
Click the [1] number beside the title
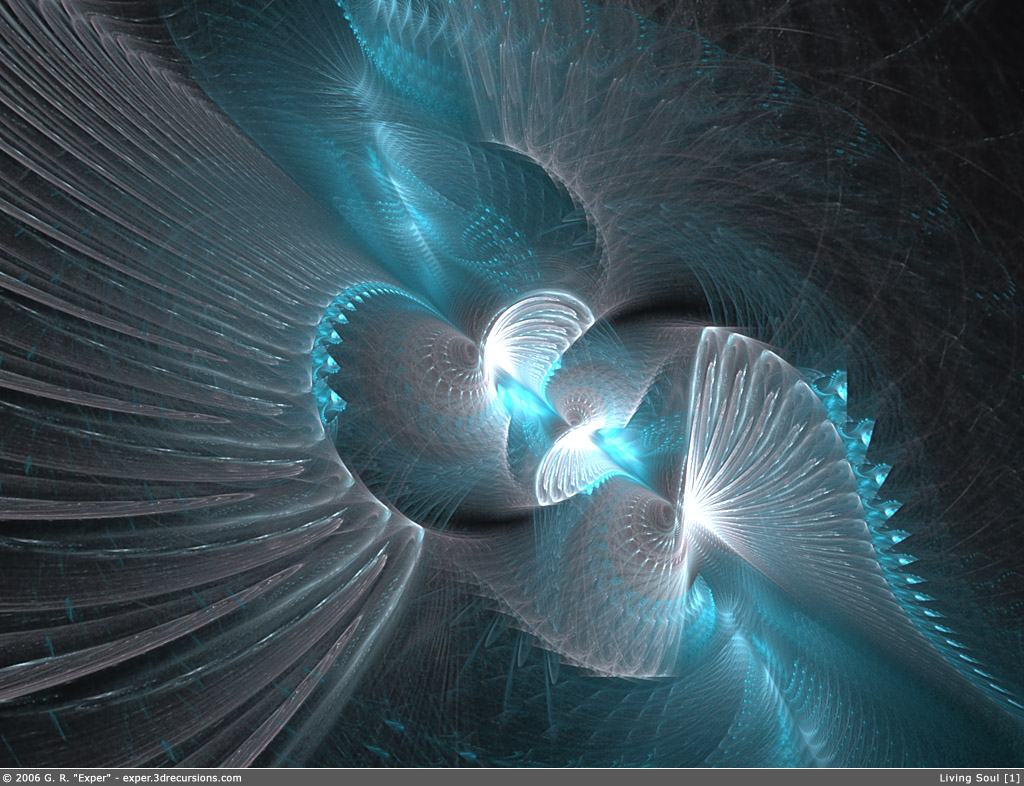pyautogui.click(x=1011, y=778)
